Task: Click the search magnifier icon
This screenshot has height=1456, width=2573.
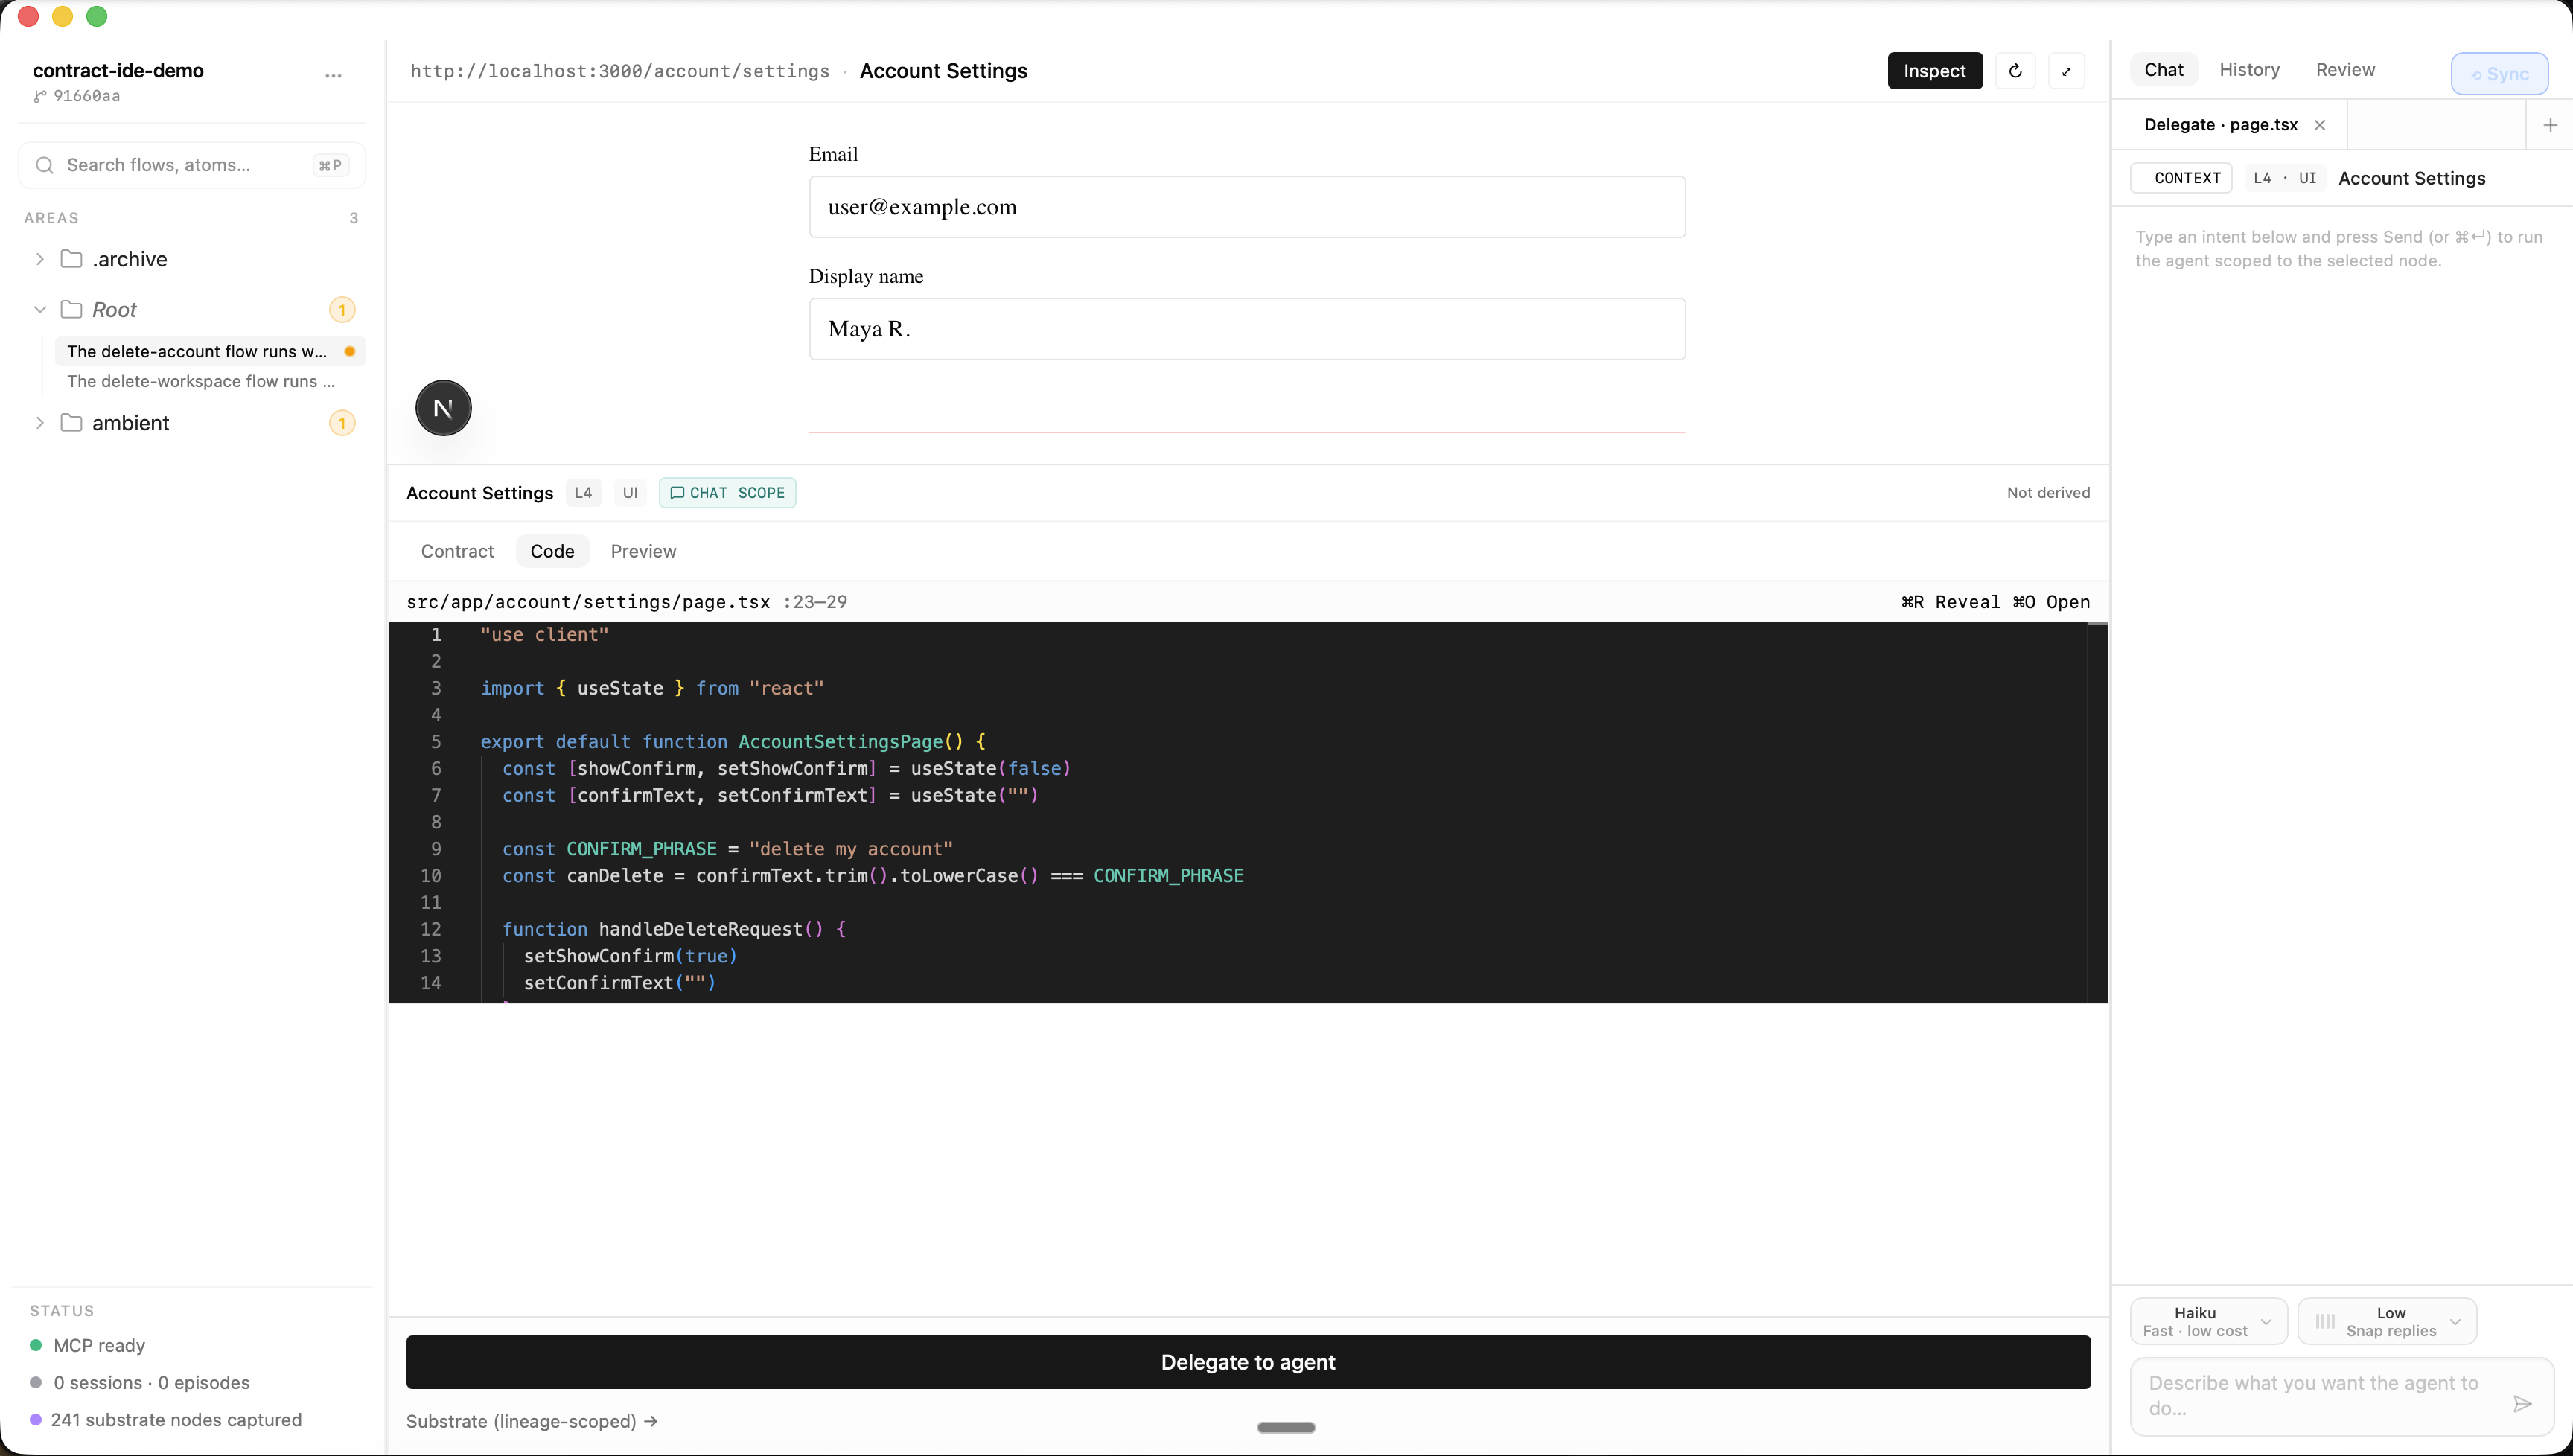Action: click(44, 165)
